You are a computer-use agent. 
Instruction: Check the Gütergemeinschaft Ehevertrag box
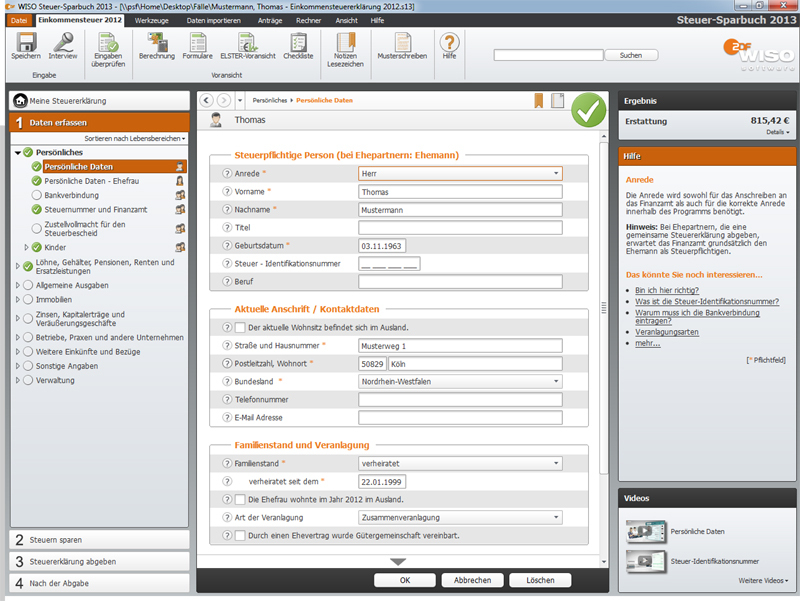tap(240, 535)
